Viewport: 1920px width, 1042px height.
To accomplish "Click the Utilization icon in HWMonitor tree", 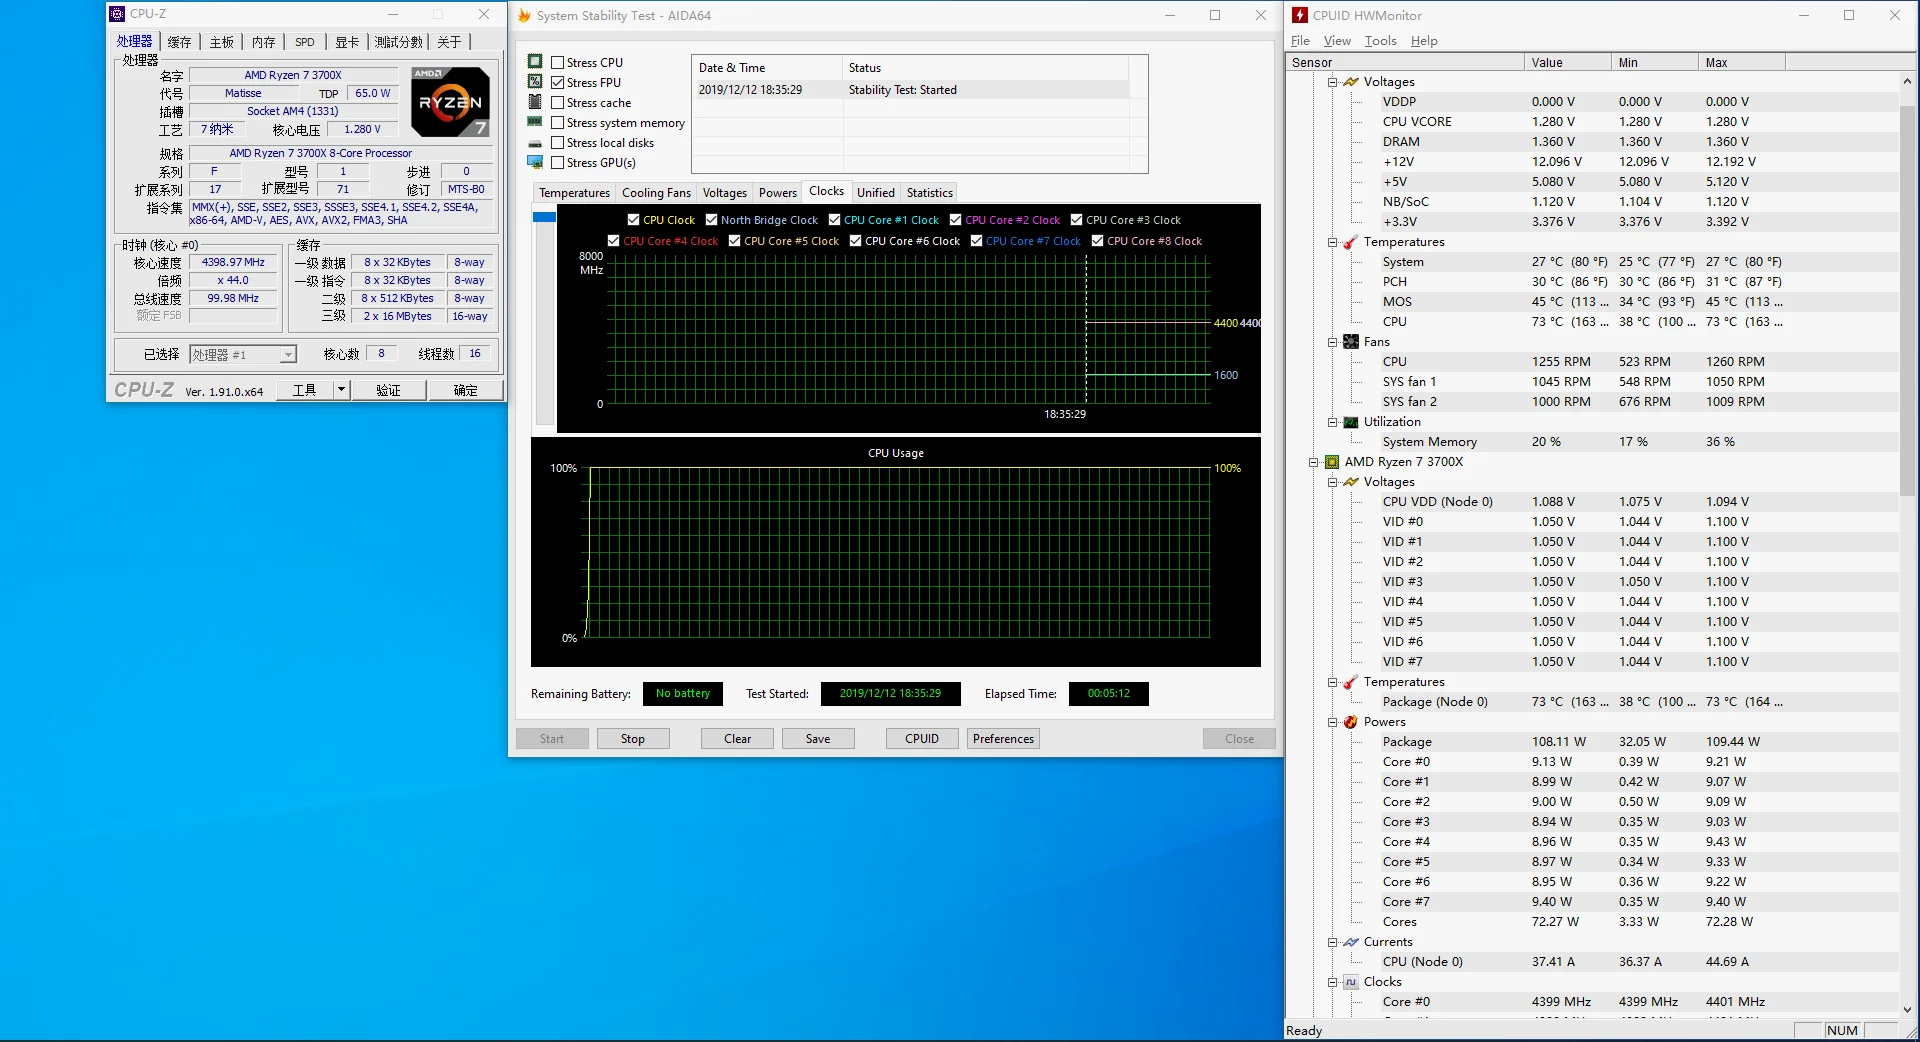I will tap(1351, 422).
